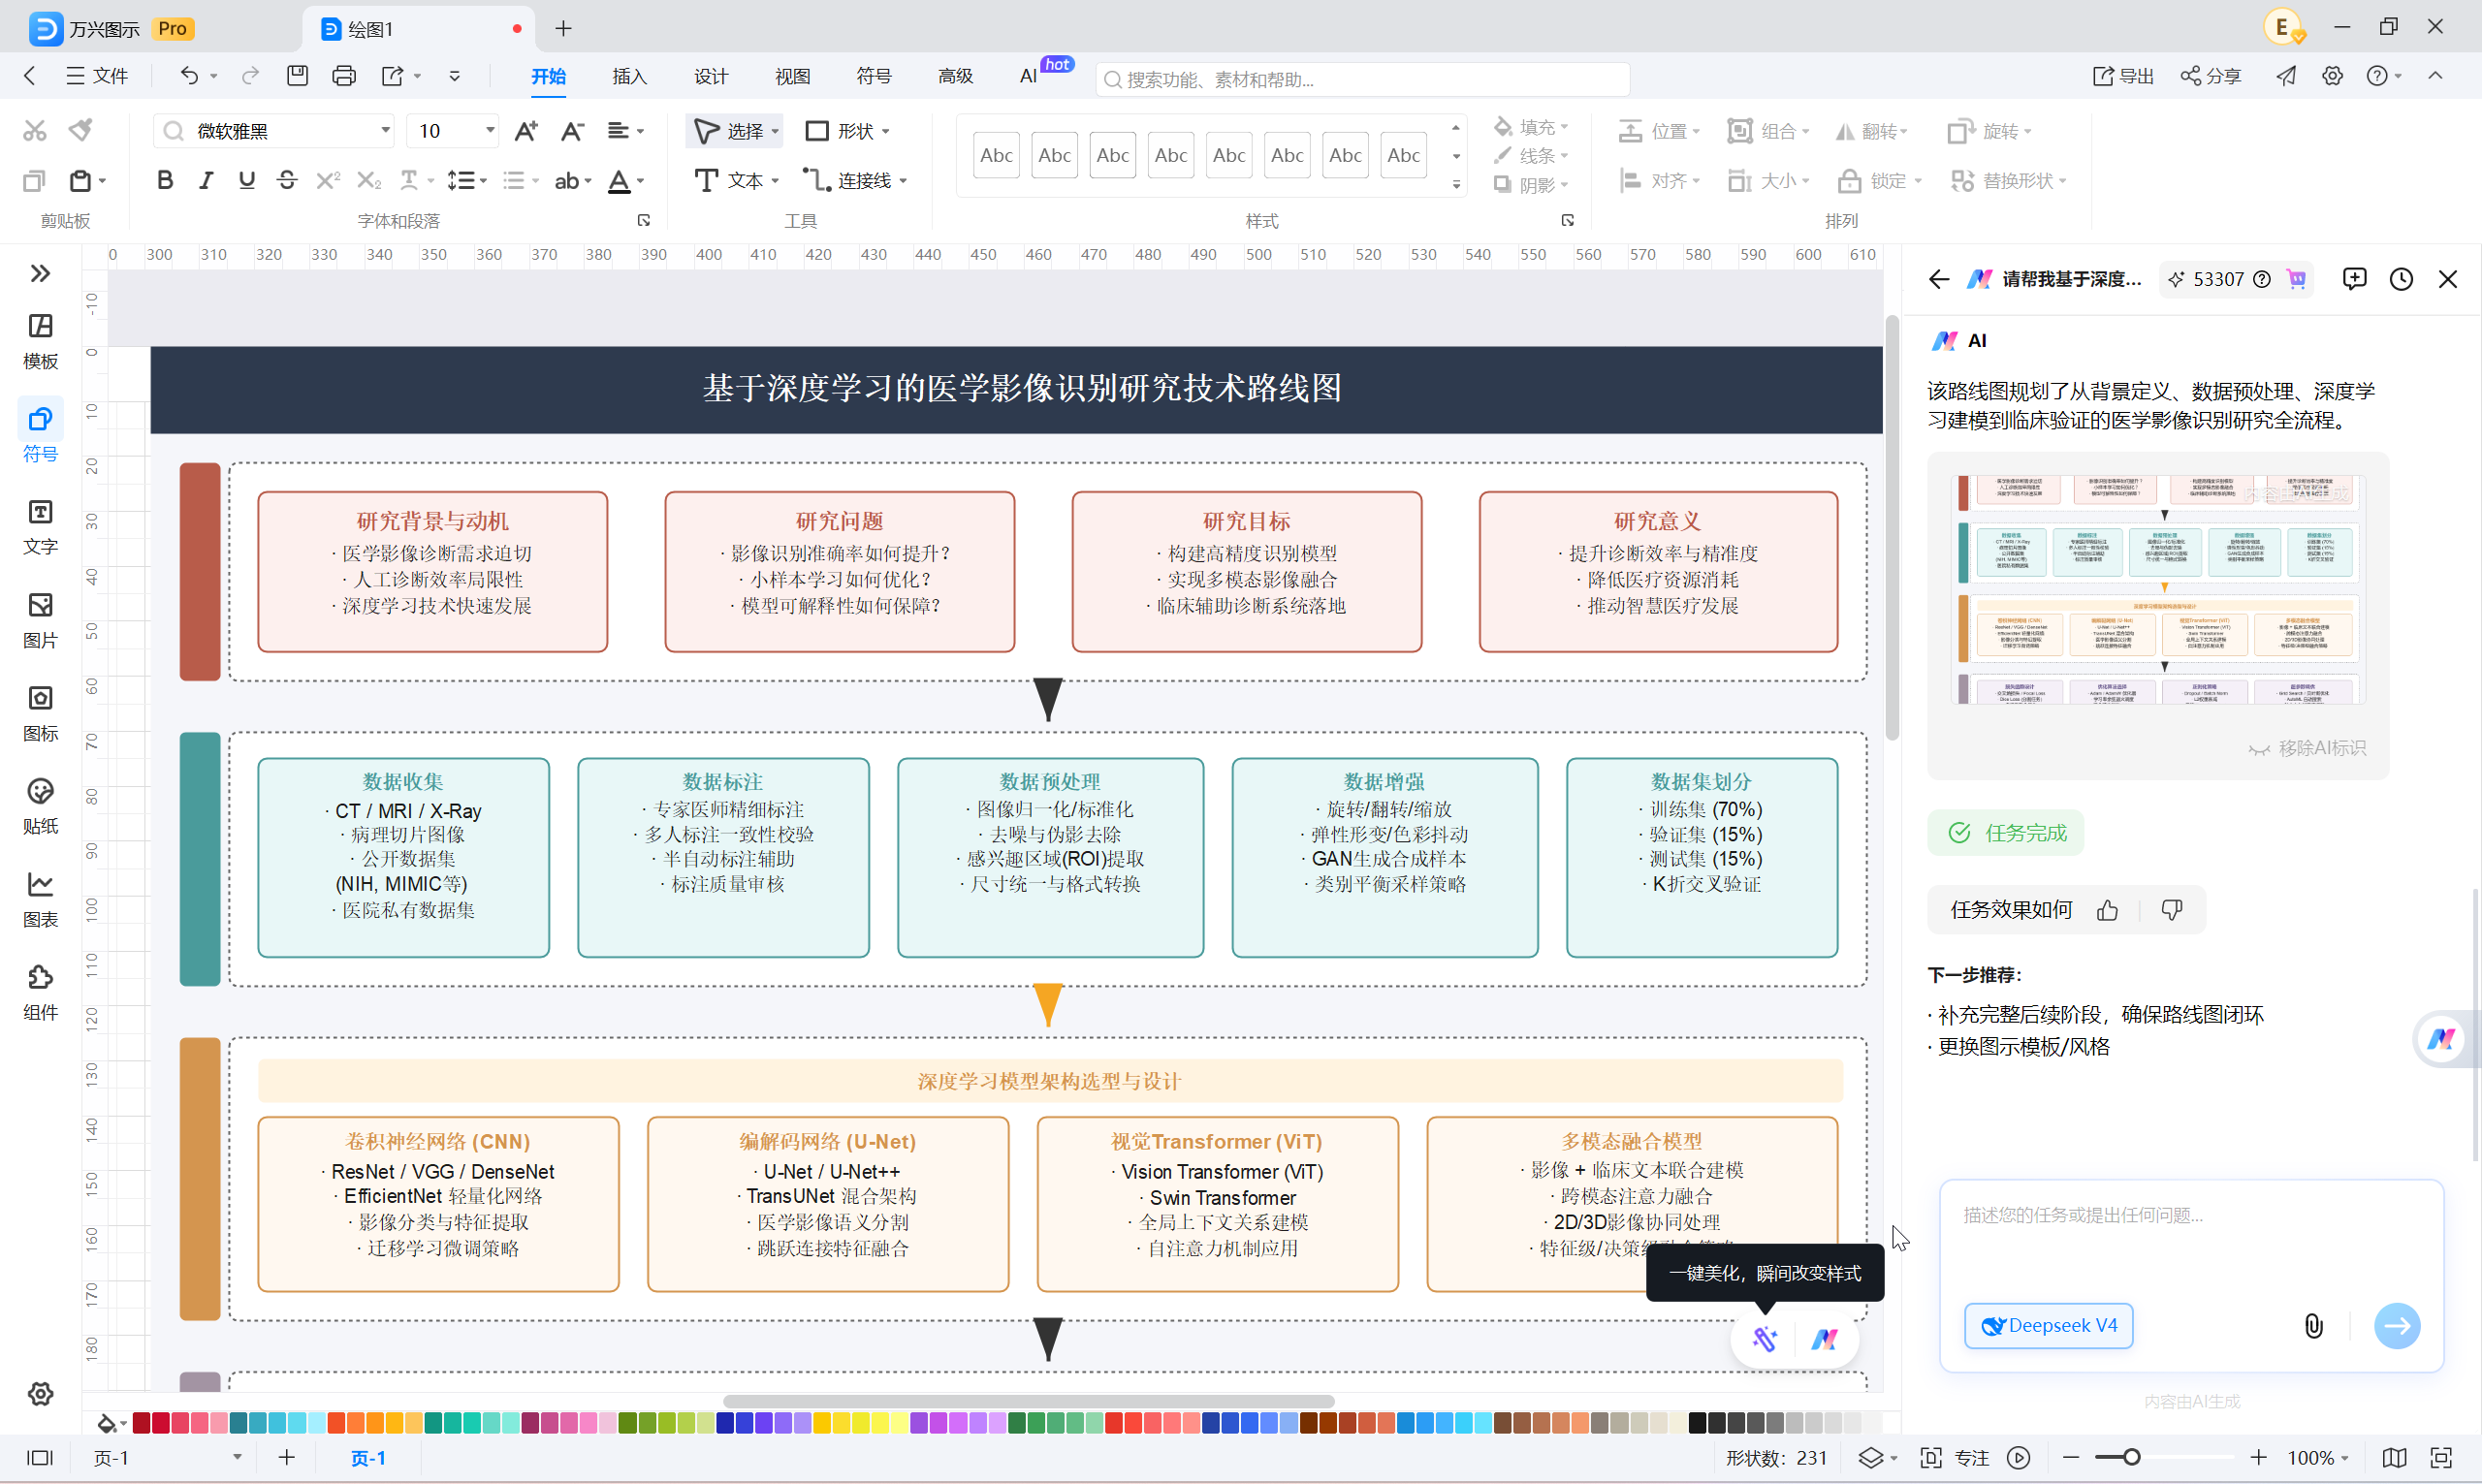Switch to the 符号 ribbon tab
The width and height of the screenshot is (2482, 1484).
click(874, 76)
